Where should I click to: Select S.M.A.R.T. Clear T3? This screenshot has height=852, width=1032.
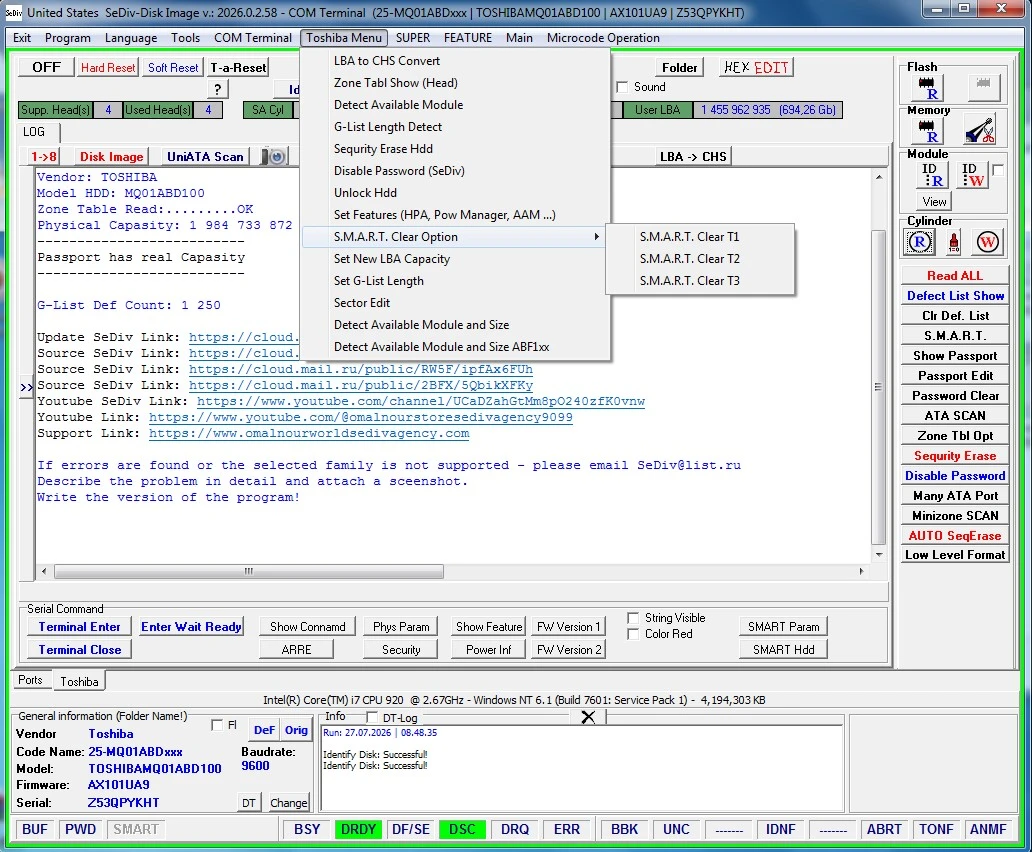pyautogui.click(x=700, y=281)
